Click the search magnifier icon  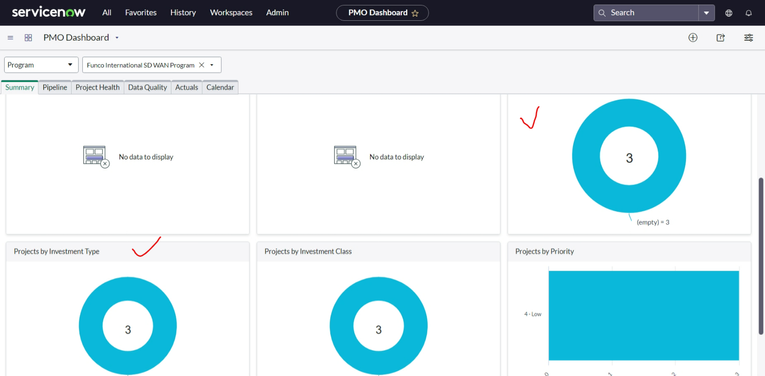(602, 13)
